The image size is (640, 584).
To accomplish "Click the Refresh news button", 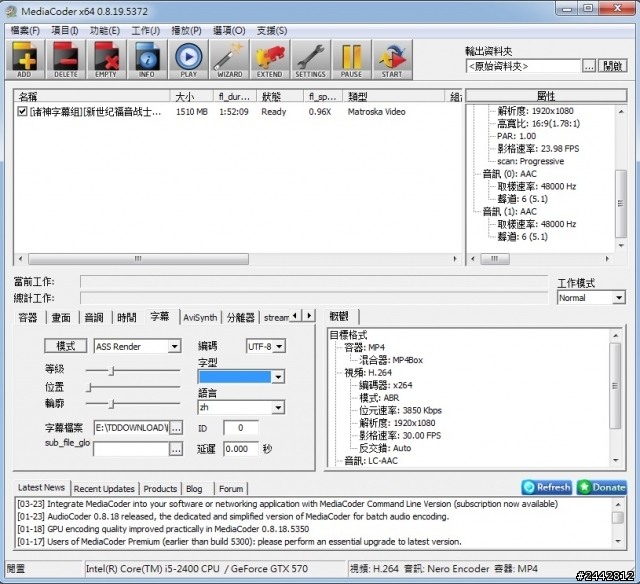I will pyautogui.click(x=547, y=487).
